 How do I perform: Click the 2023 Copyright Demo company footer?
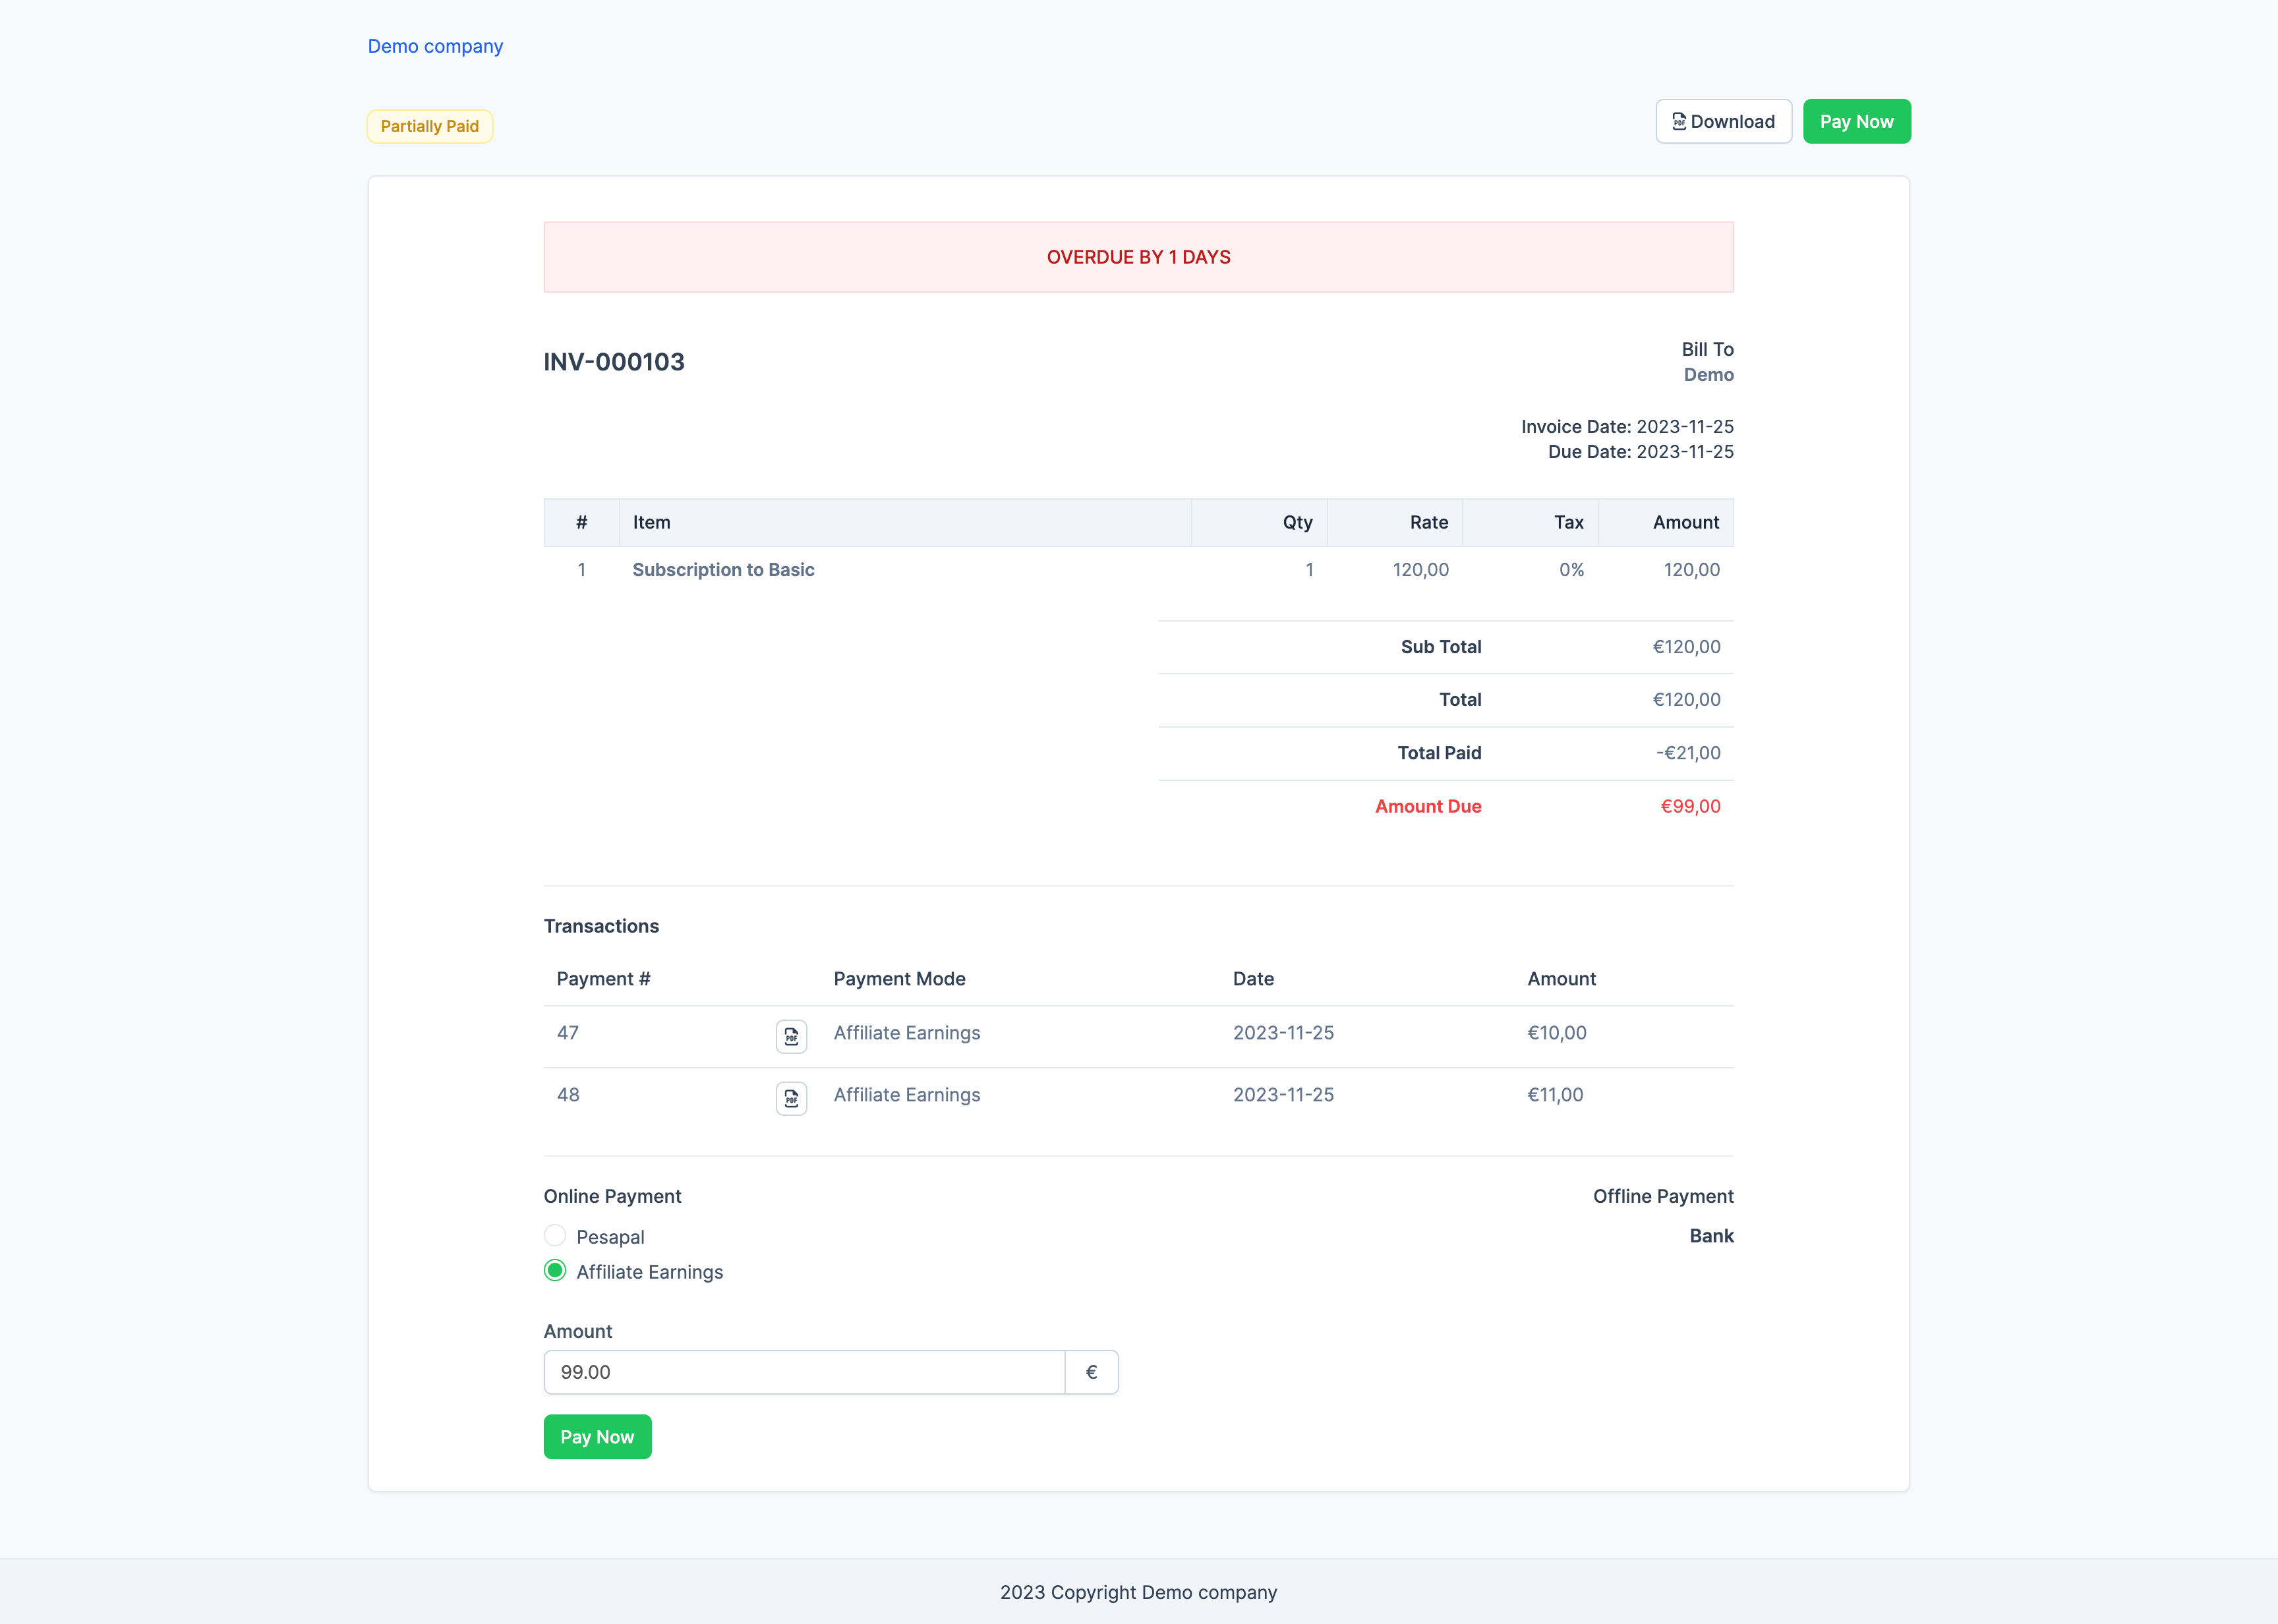pyautogui.click(x=1138, y=1592)
